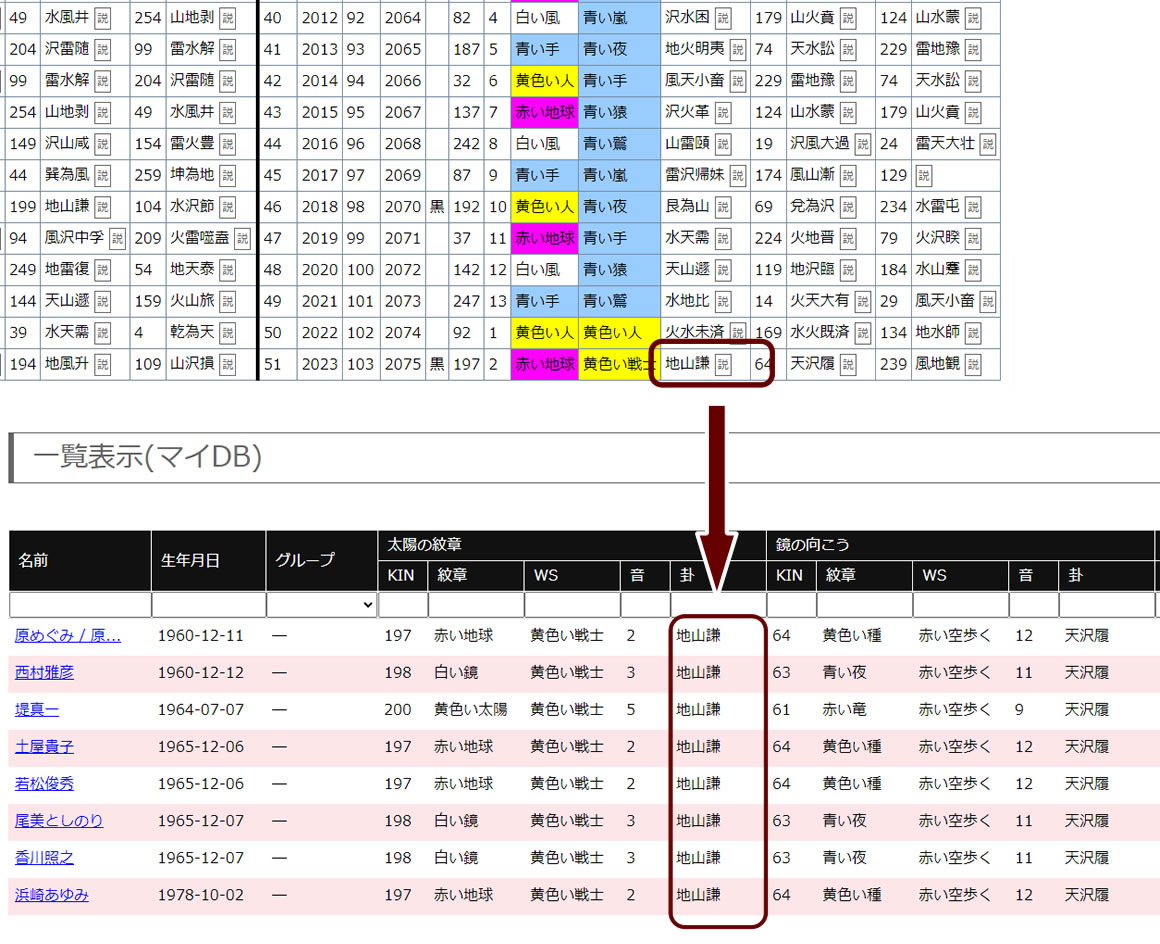This screenshot has height=944, width=1160.
Task: Focus the 名前 filter text box
Action: pos(79,605)
